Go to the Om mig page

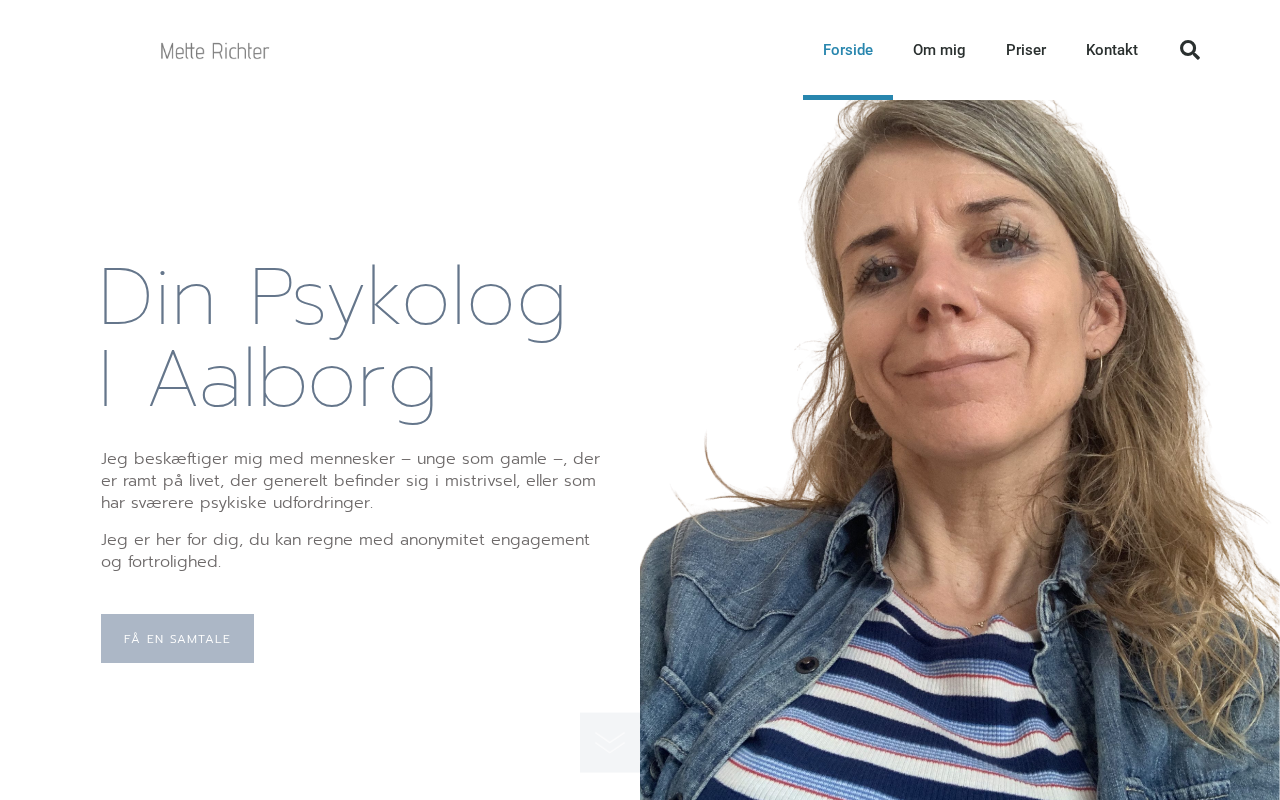pyautogui.click(x=939, y=50)
